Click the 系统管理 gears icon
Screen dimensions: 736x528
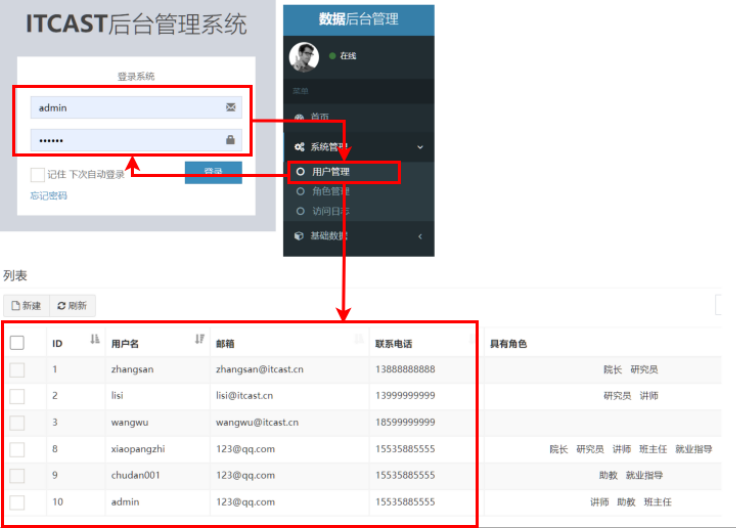299,146
